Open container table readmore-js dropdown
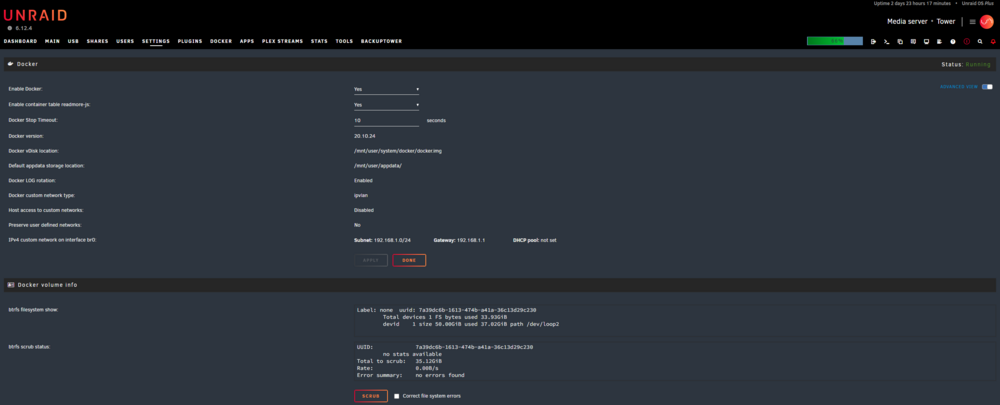 pos(386,105)
